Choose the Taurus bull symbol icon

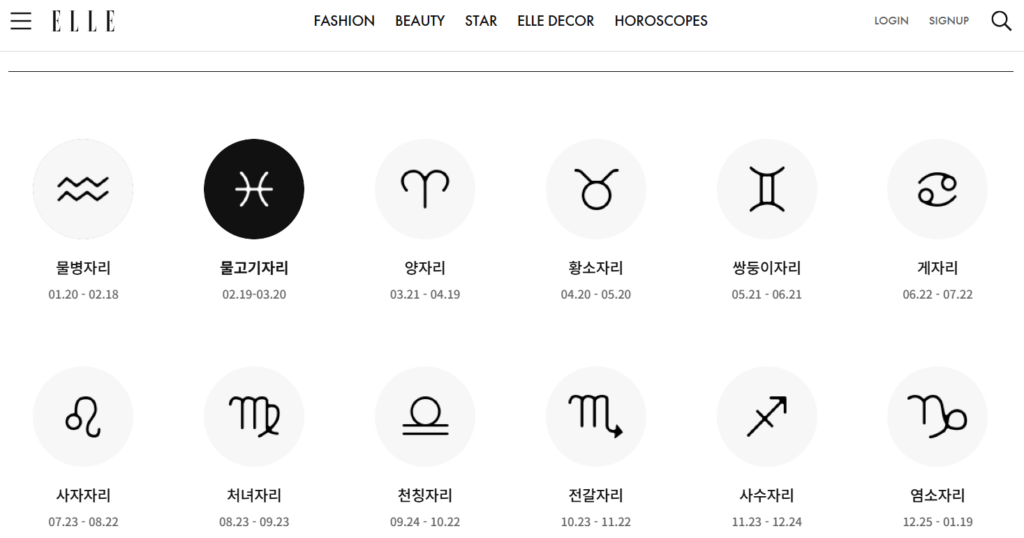pyautogui.click(x=596, y=189)
